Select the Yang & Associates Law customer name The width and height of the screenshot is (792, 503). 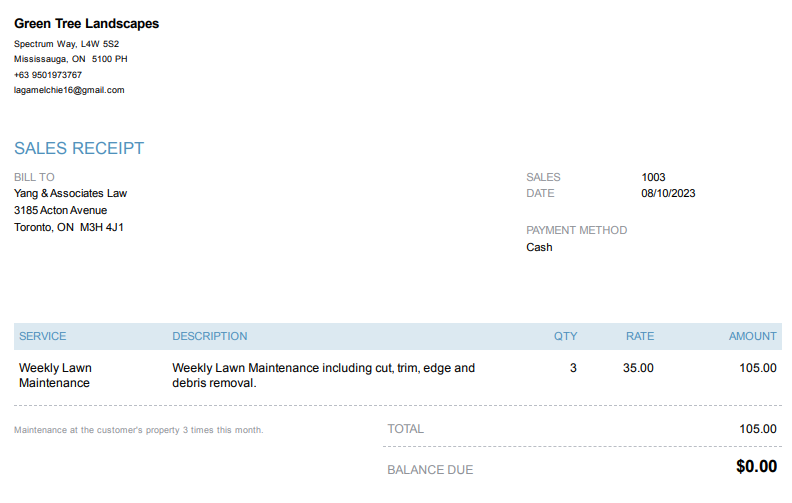pyautogui.click(x=71, y=193)
